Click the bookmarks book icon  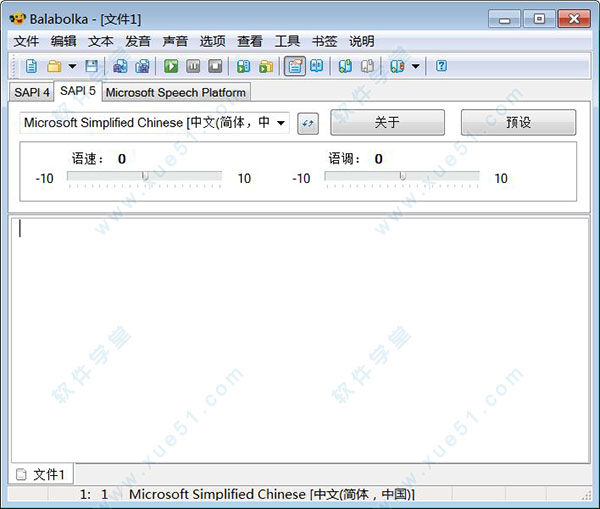click(397, 66)
